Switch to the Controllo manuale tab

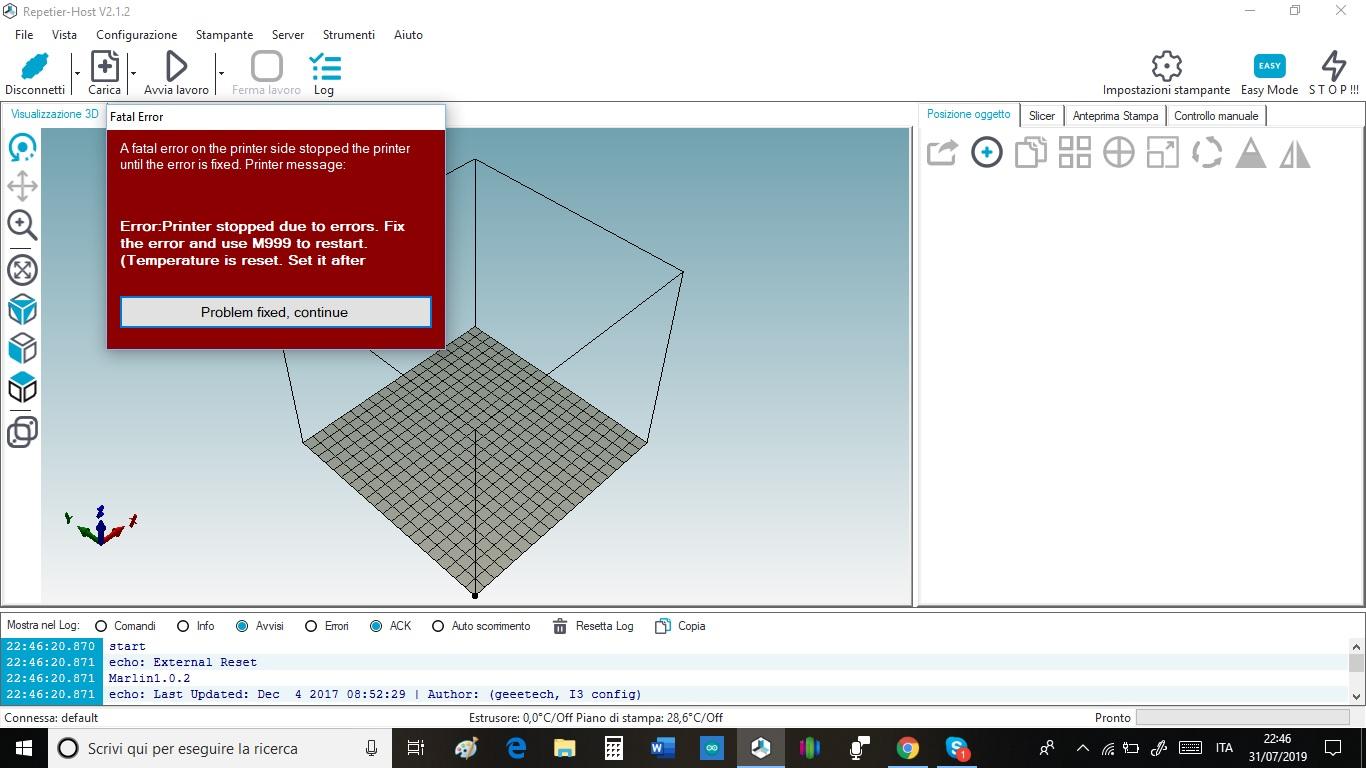click(x=1215, y=116)
